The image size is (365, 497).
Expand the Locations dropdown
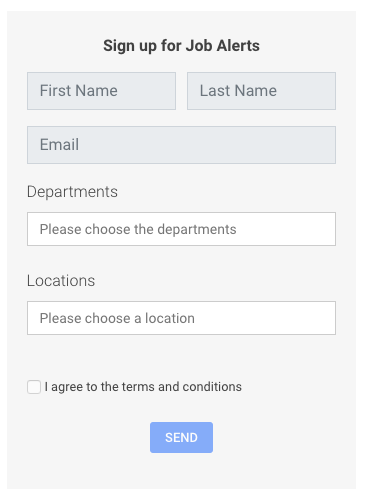(x=181, y=318)
